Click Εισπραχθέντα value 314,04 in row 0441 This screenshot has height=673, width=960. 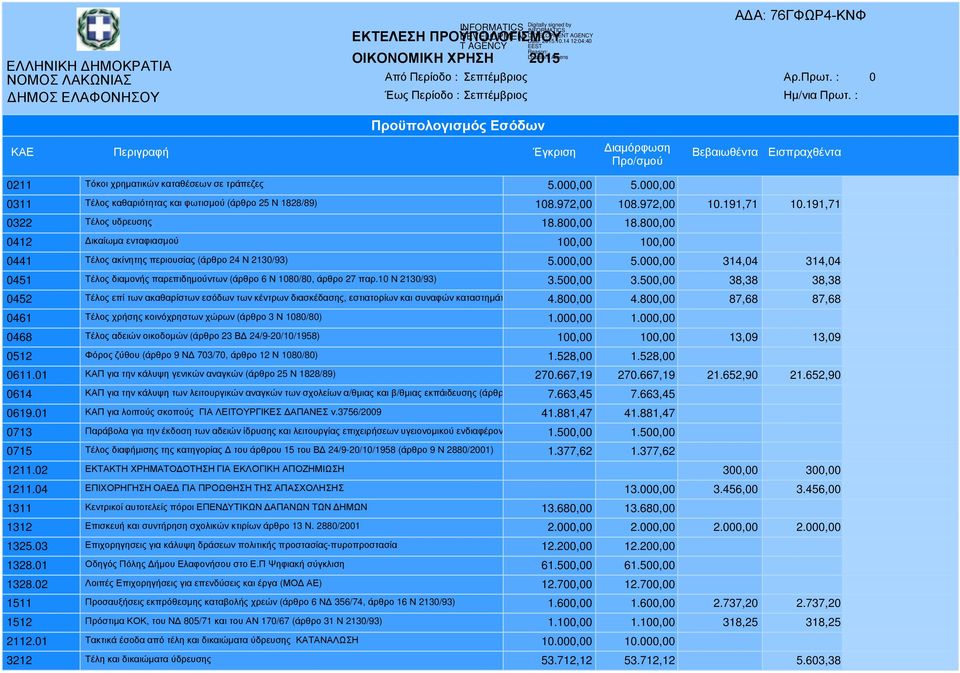(x=823, y=261)
